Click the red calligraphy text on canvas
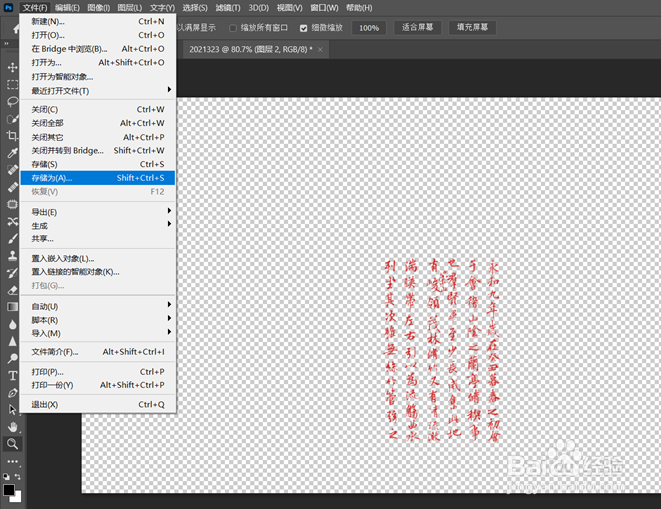 click(x=442, y=350)
